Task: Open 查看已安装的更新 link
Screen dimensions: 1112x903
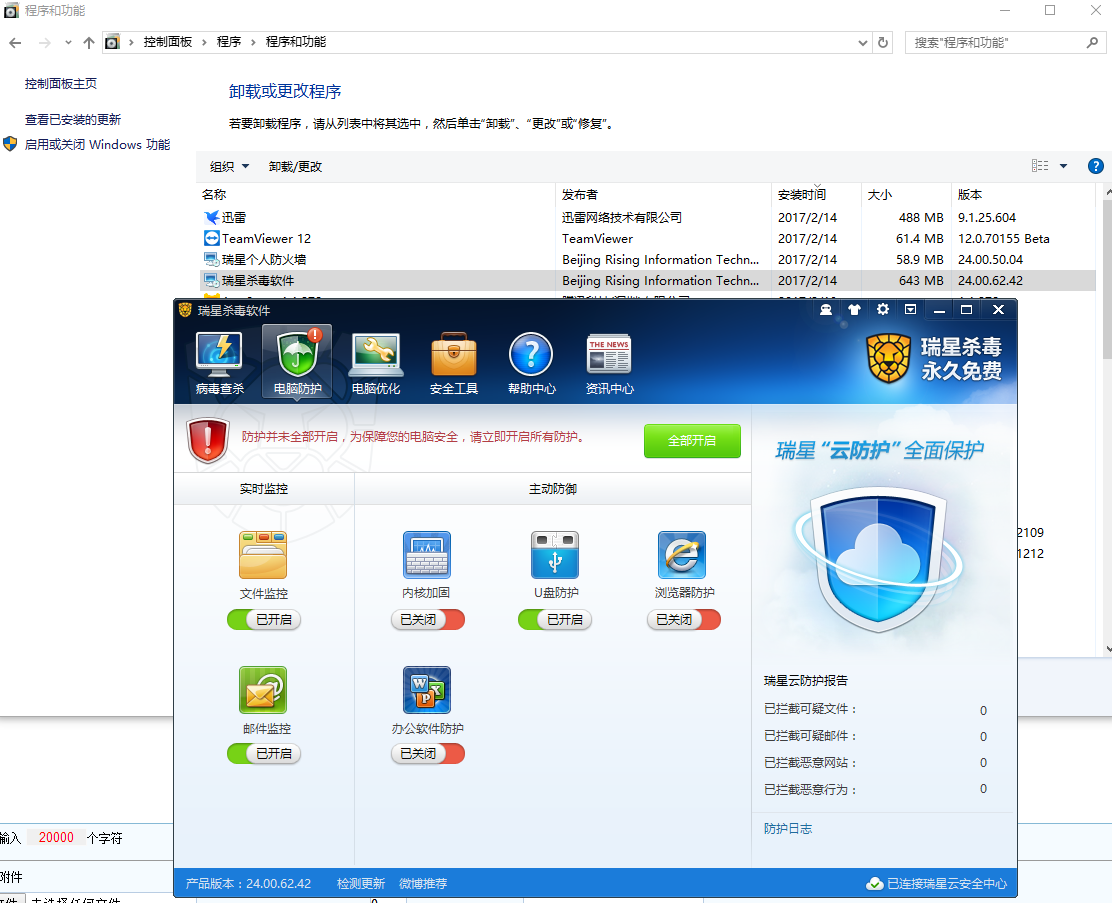Action: point(73,119)
